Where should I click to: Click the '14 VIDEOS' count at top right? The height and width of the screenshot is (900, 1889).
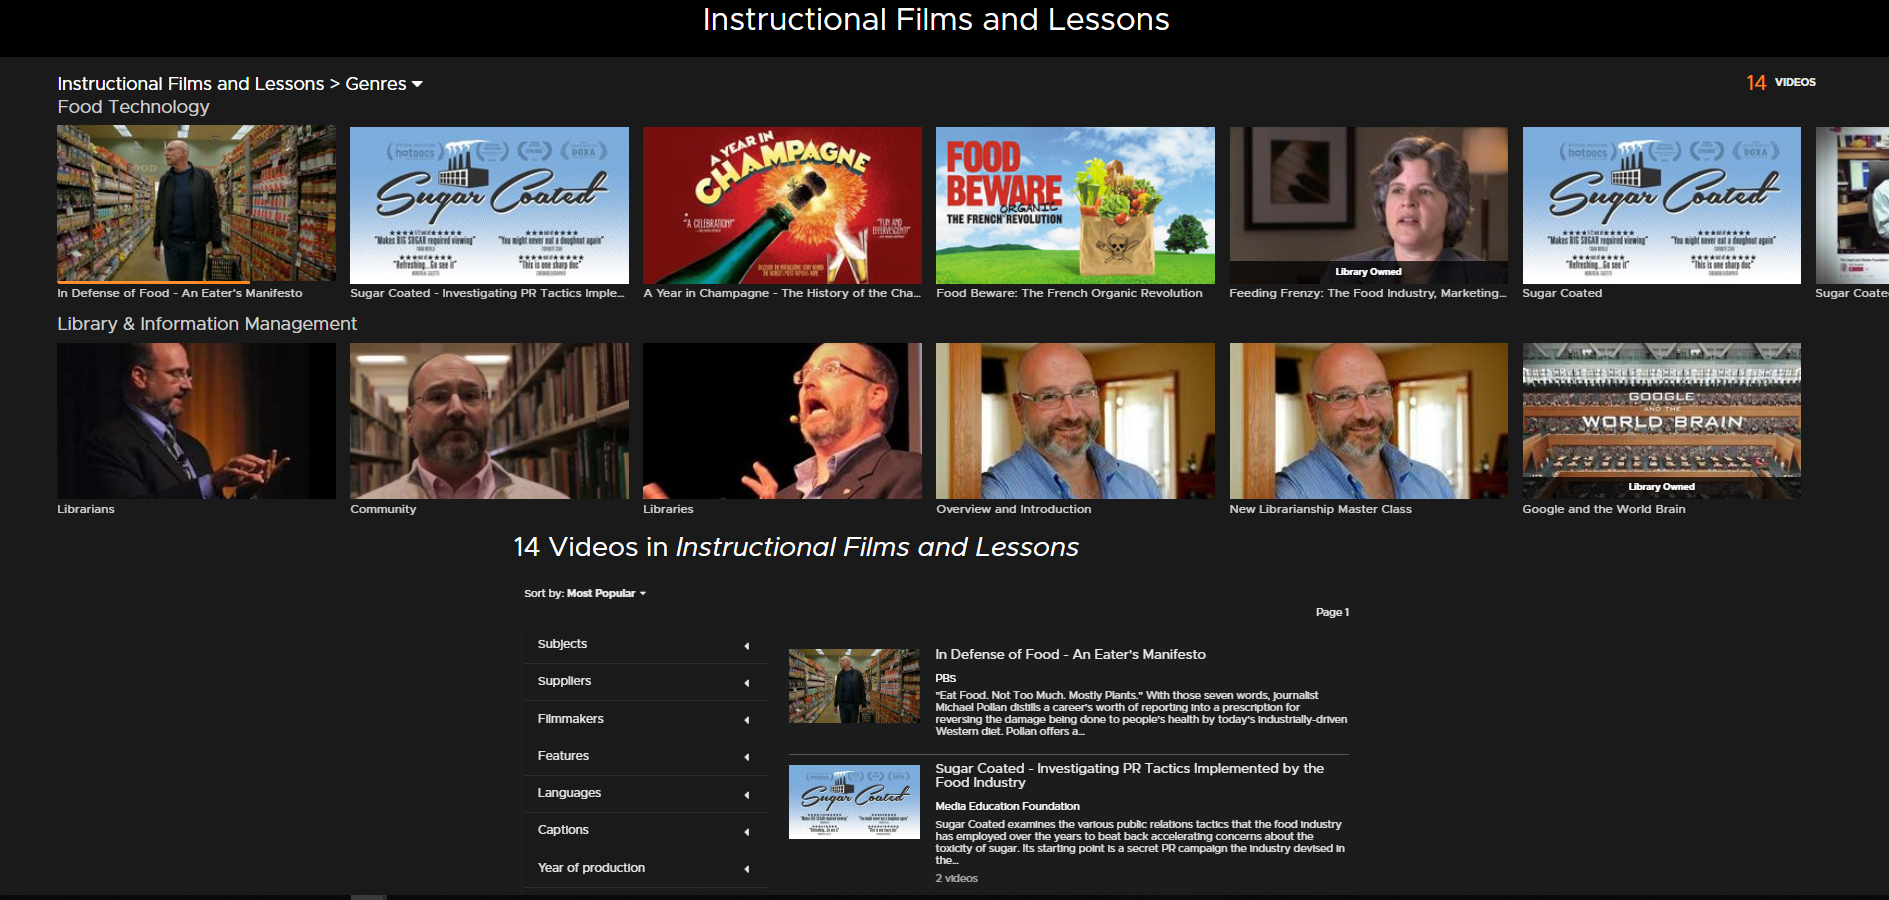(1781, 83)
